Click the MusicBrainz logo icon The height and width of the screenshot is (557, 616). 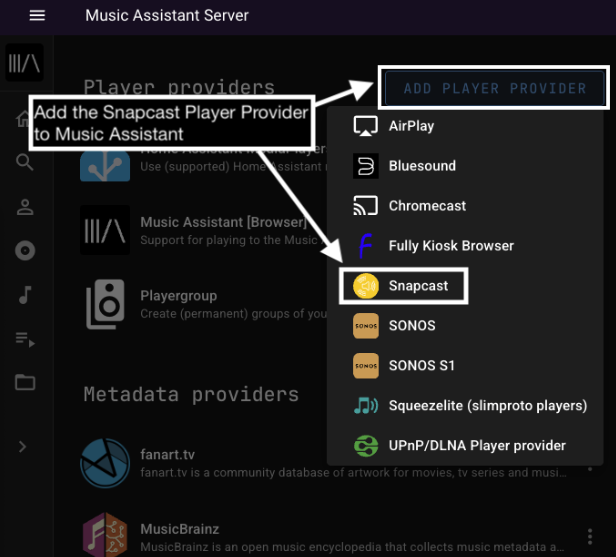click(105, 535)
